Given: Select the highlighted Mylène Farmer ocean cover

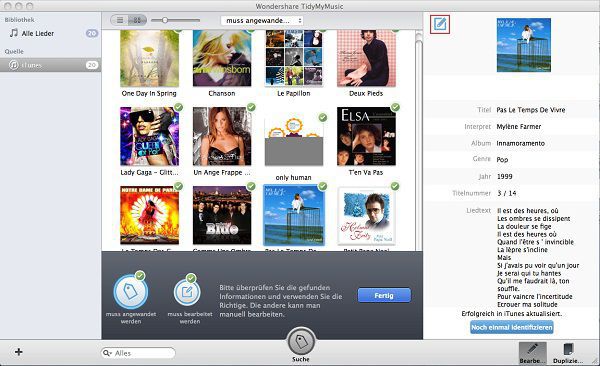Looking at the screenshot, I should click(x=293, y=215).
